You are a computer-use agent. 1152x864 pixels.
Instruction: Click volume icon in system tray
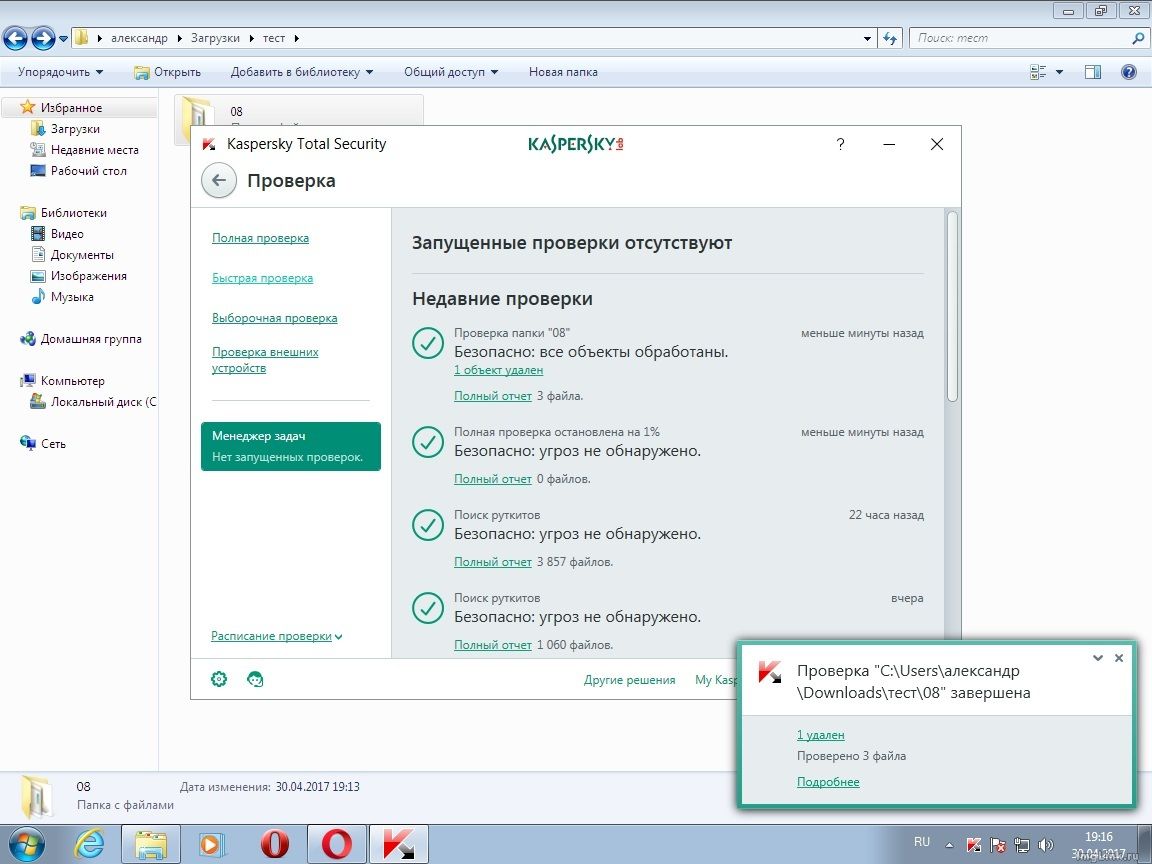click(x=1045, y=845)
